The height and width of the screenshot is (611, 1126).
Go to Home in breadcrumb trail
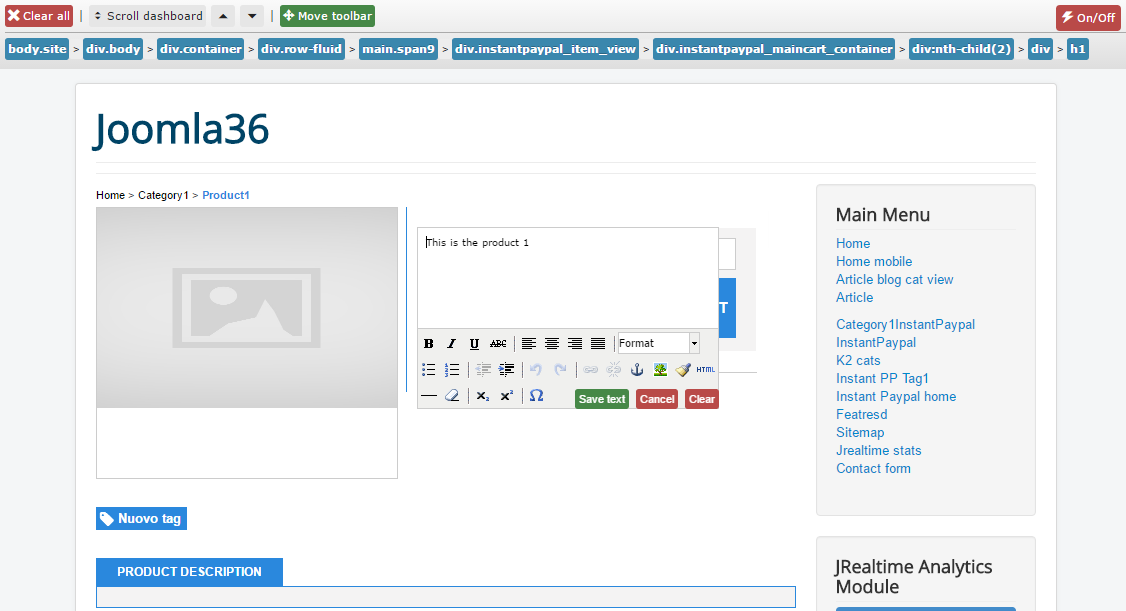coord(111,195)
